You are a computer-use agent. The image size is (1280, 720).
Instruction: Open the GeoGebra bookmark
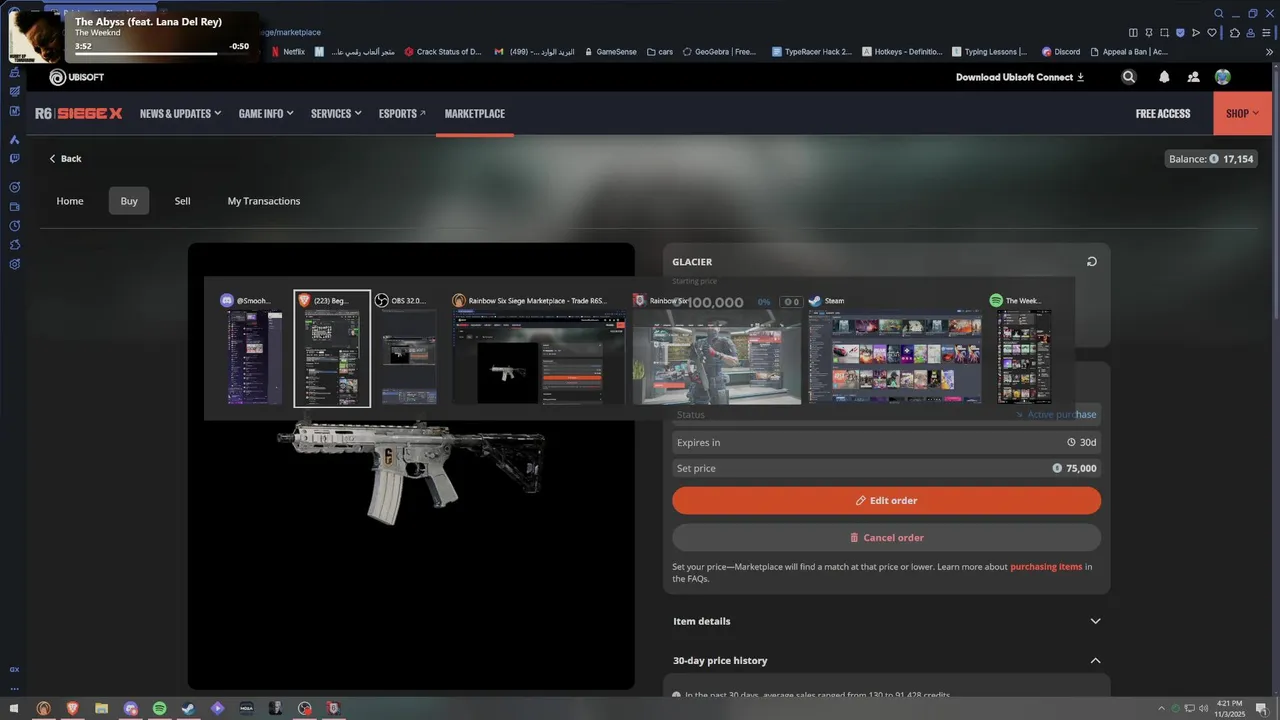[720, 51]
